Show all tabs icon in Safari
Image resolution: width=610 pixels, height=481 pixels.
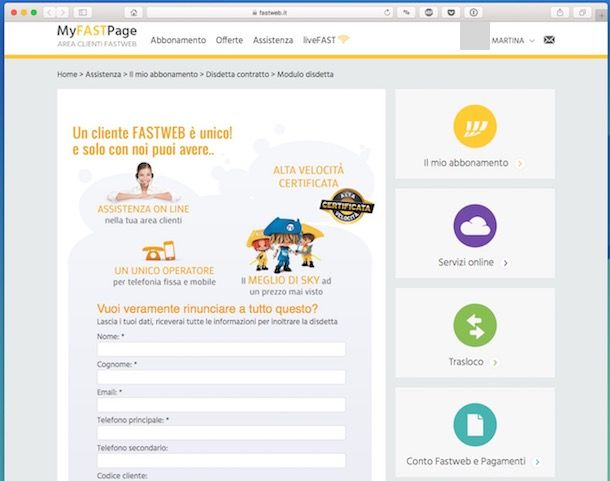(x=582, y=12)
